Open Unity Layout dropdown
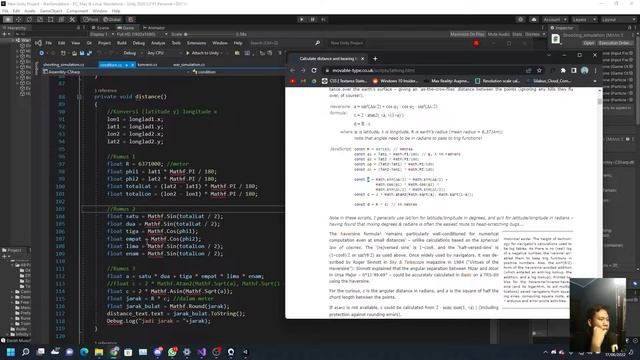 pyautogui.click(x=618, y=19)
